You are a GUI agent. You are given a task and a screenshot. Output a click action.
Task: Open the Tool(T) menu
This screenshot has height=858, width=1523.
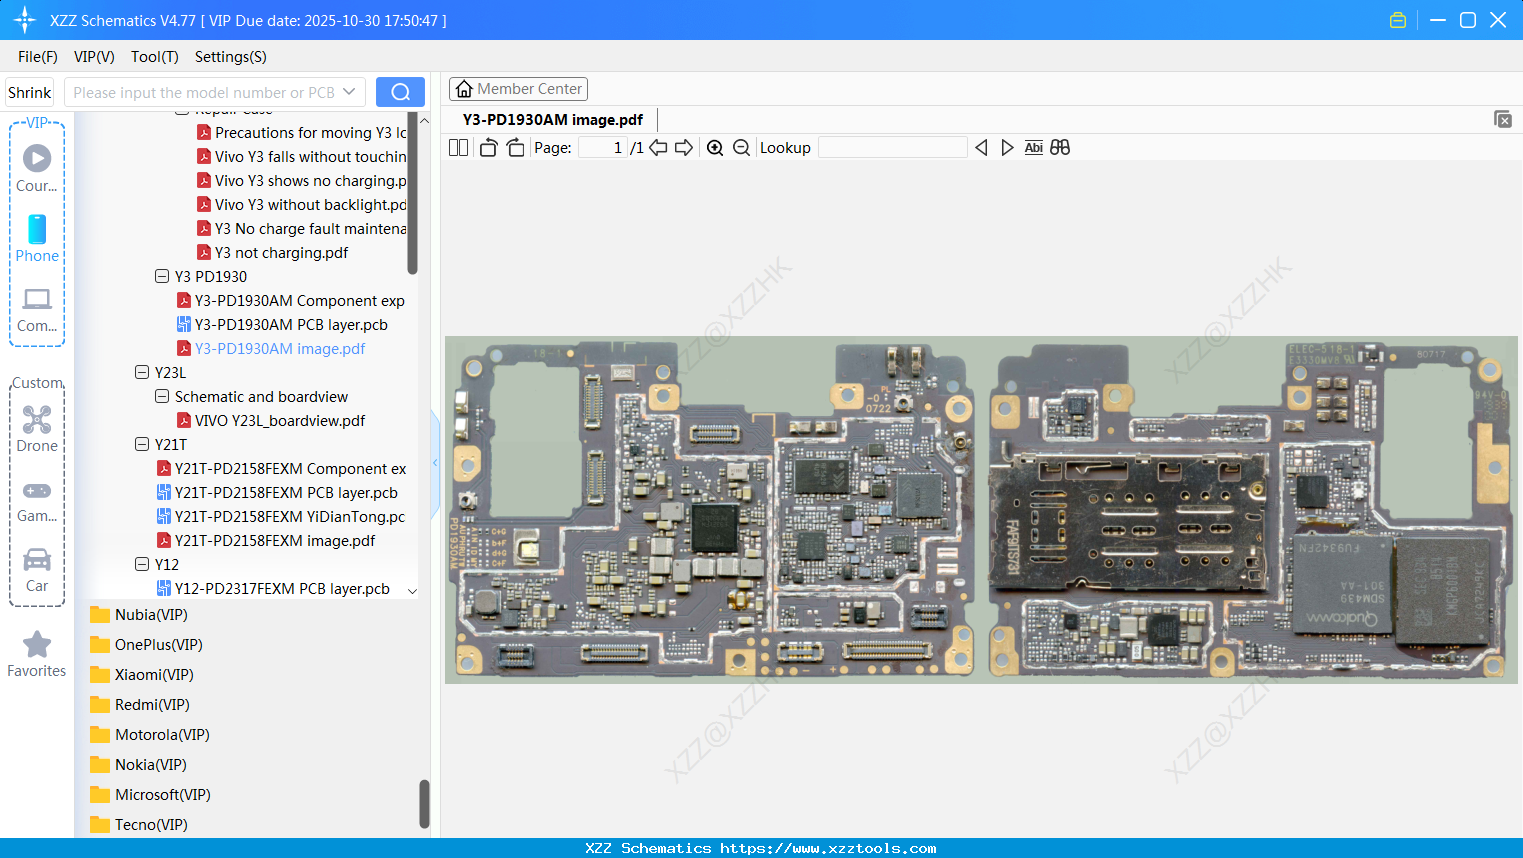click(x=155, y=57)
